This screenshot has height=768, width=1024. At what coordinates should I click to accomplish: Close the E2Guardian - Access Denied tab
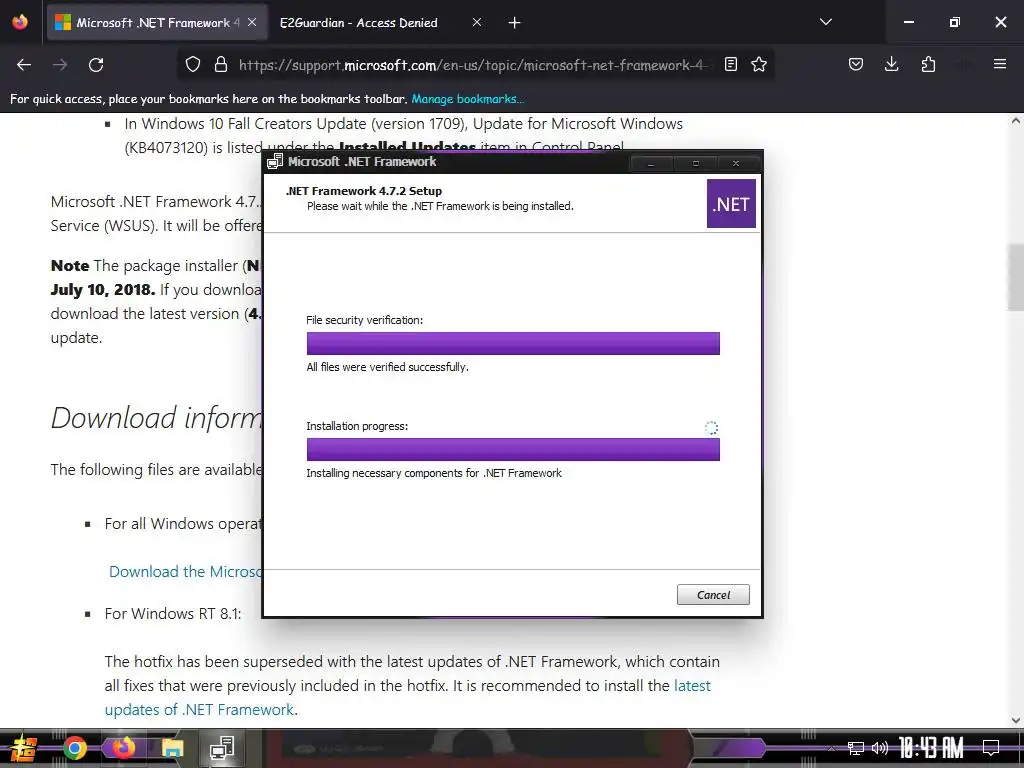[x=477, y=23]
